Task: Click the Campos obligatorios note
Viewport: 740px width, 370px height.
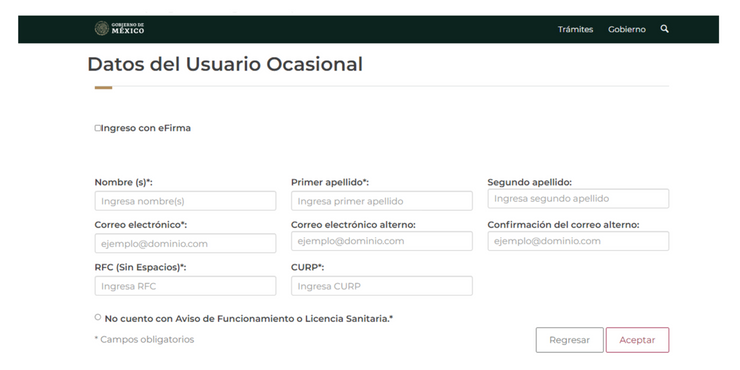Action: [144, 339]
